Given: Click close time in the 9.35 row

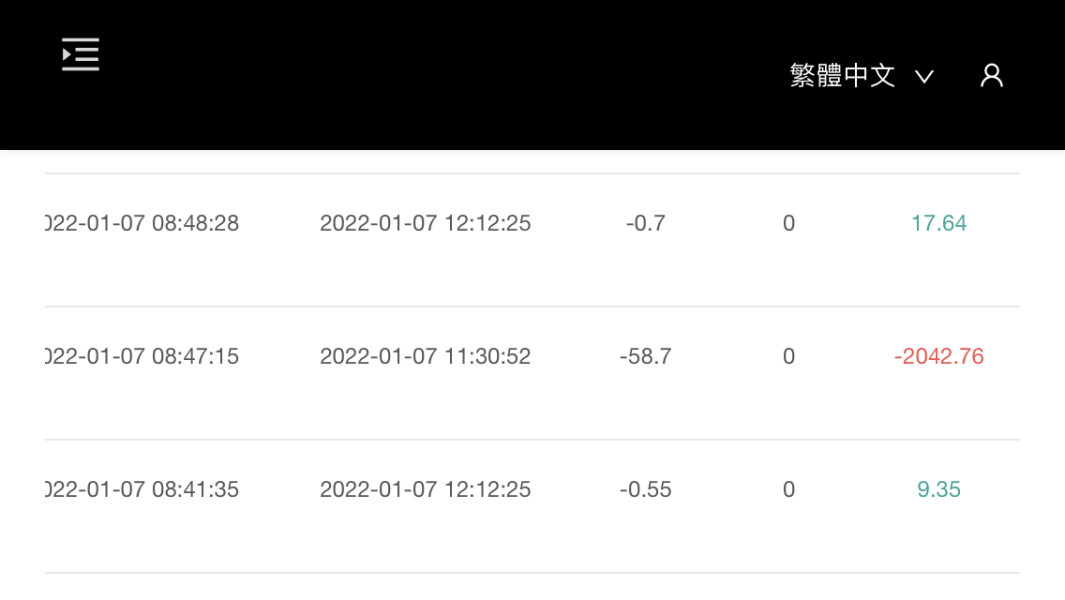Looking at the screenshot, I should [425, 489].
